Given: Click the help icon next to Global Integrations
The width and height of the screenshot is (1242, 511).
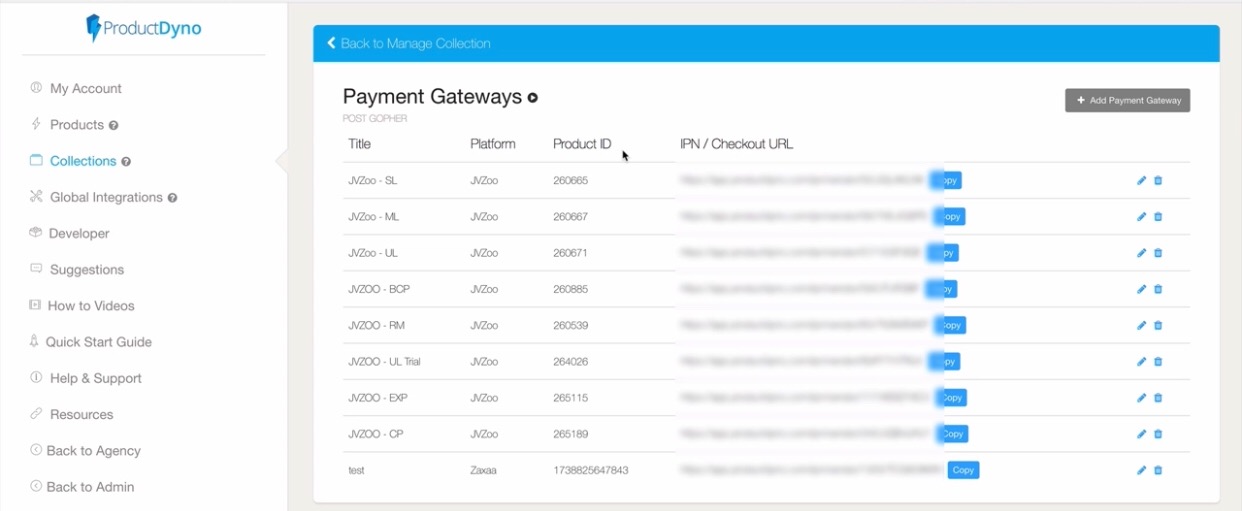Looking at the screenshot, I should (172, 198).
